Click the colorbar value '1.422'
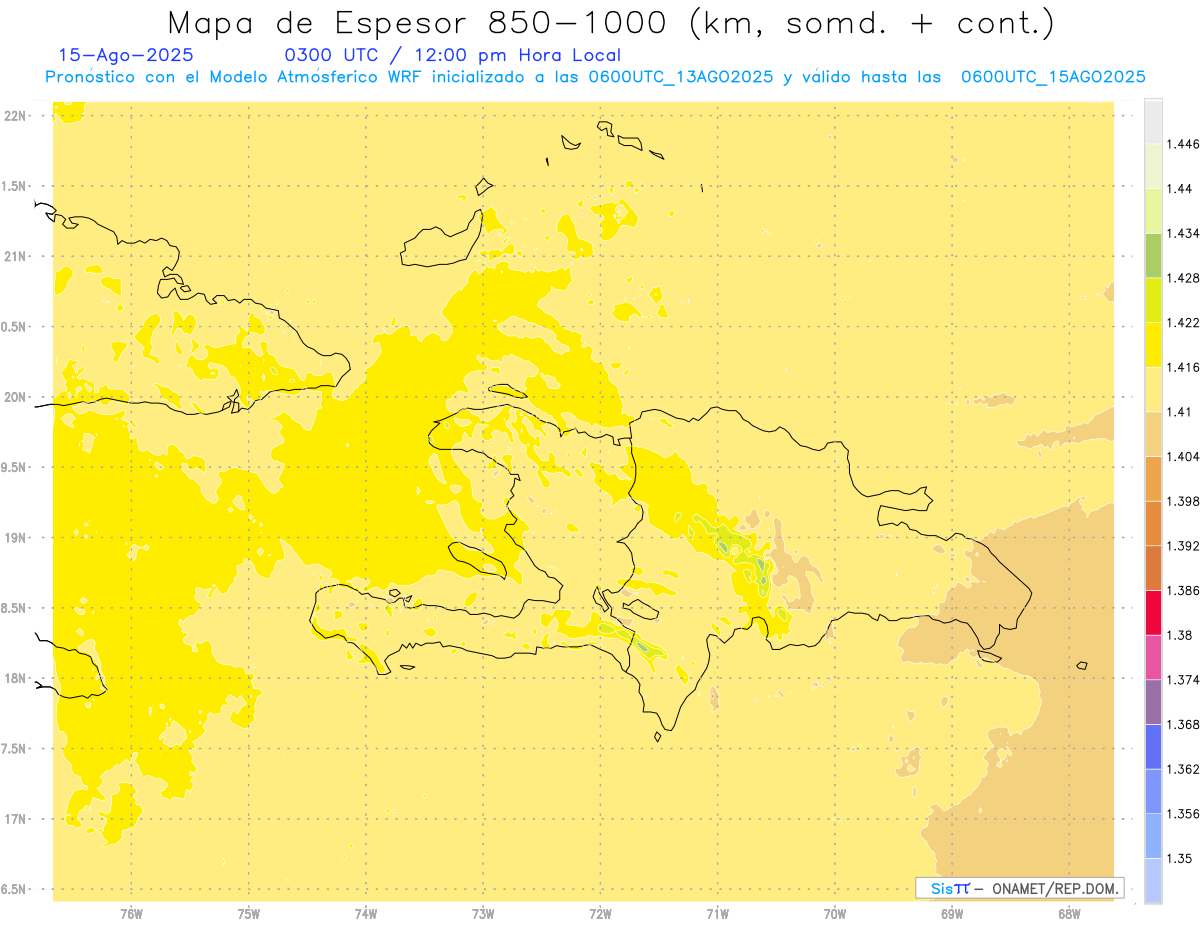Image resolution: width=1200 pixels, height=927 pixels. coord(1185,323)
